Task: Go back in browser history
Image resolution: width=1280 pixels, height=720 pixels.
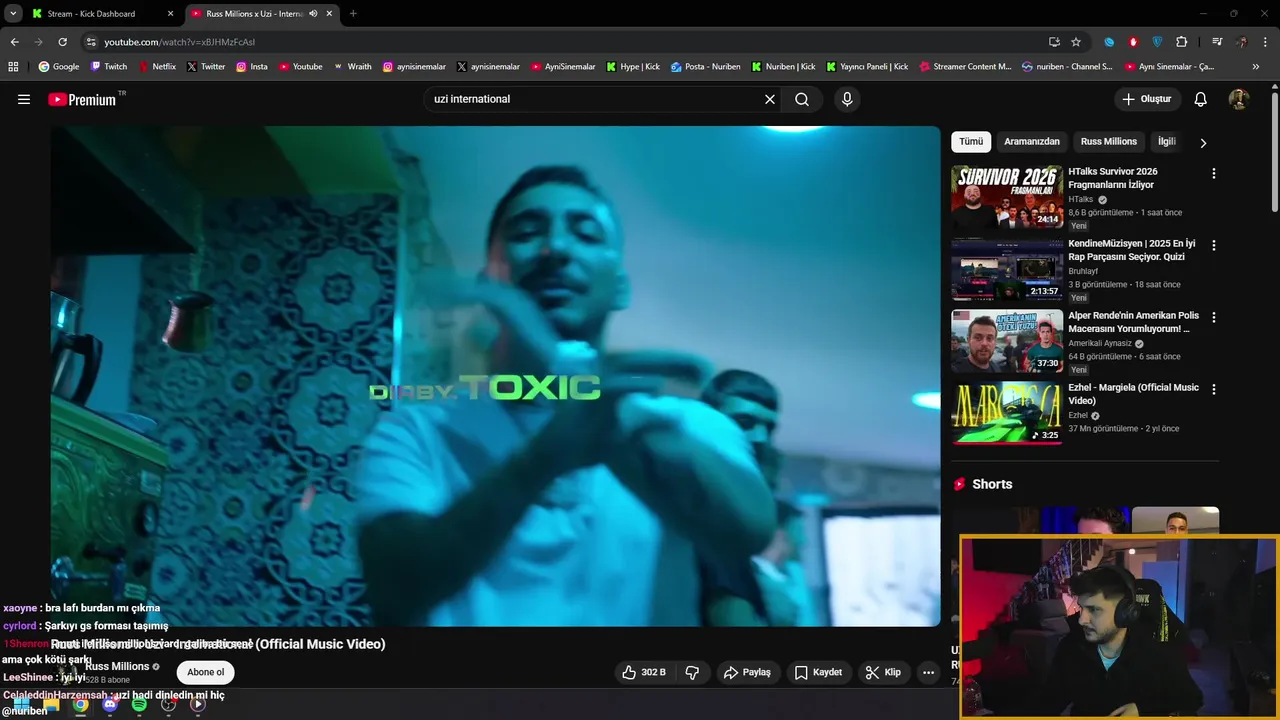Action: click(14, 42)
